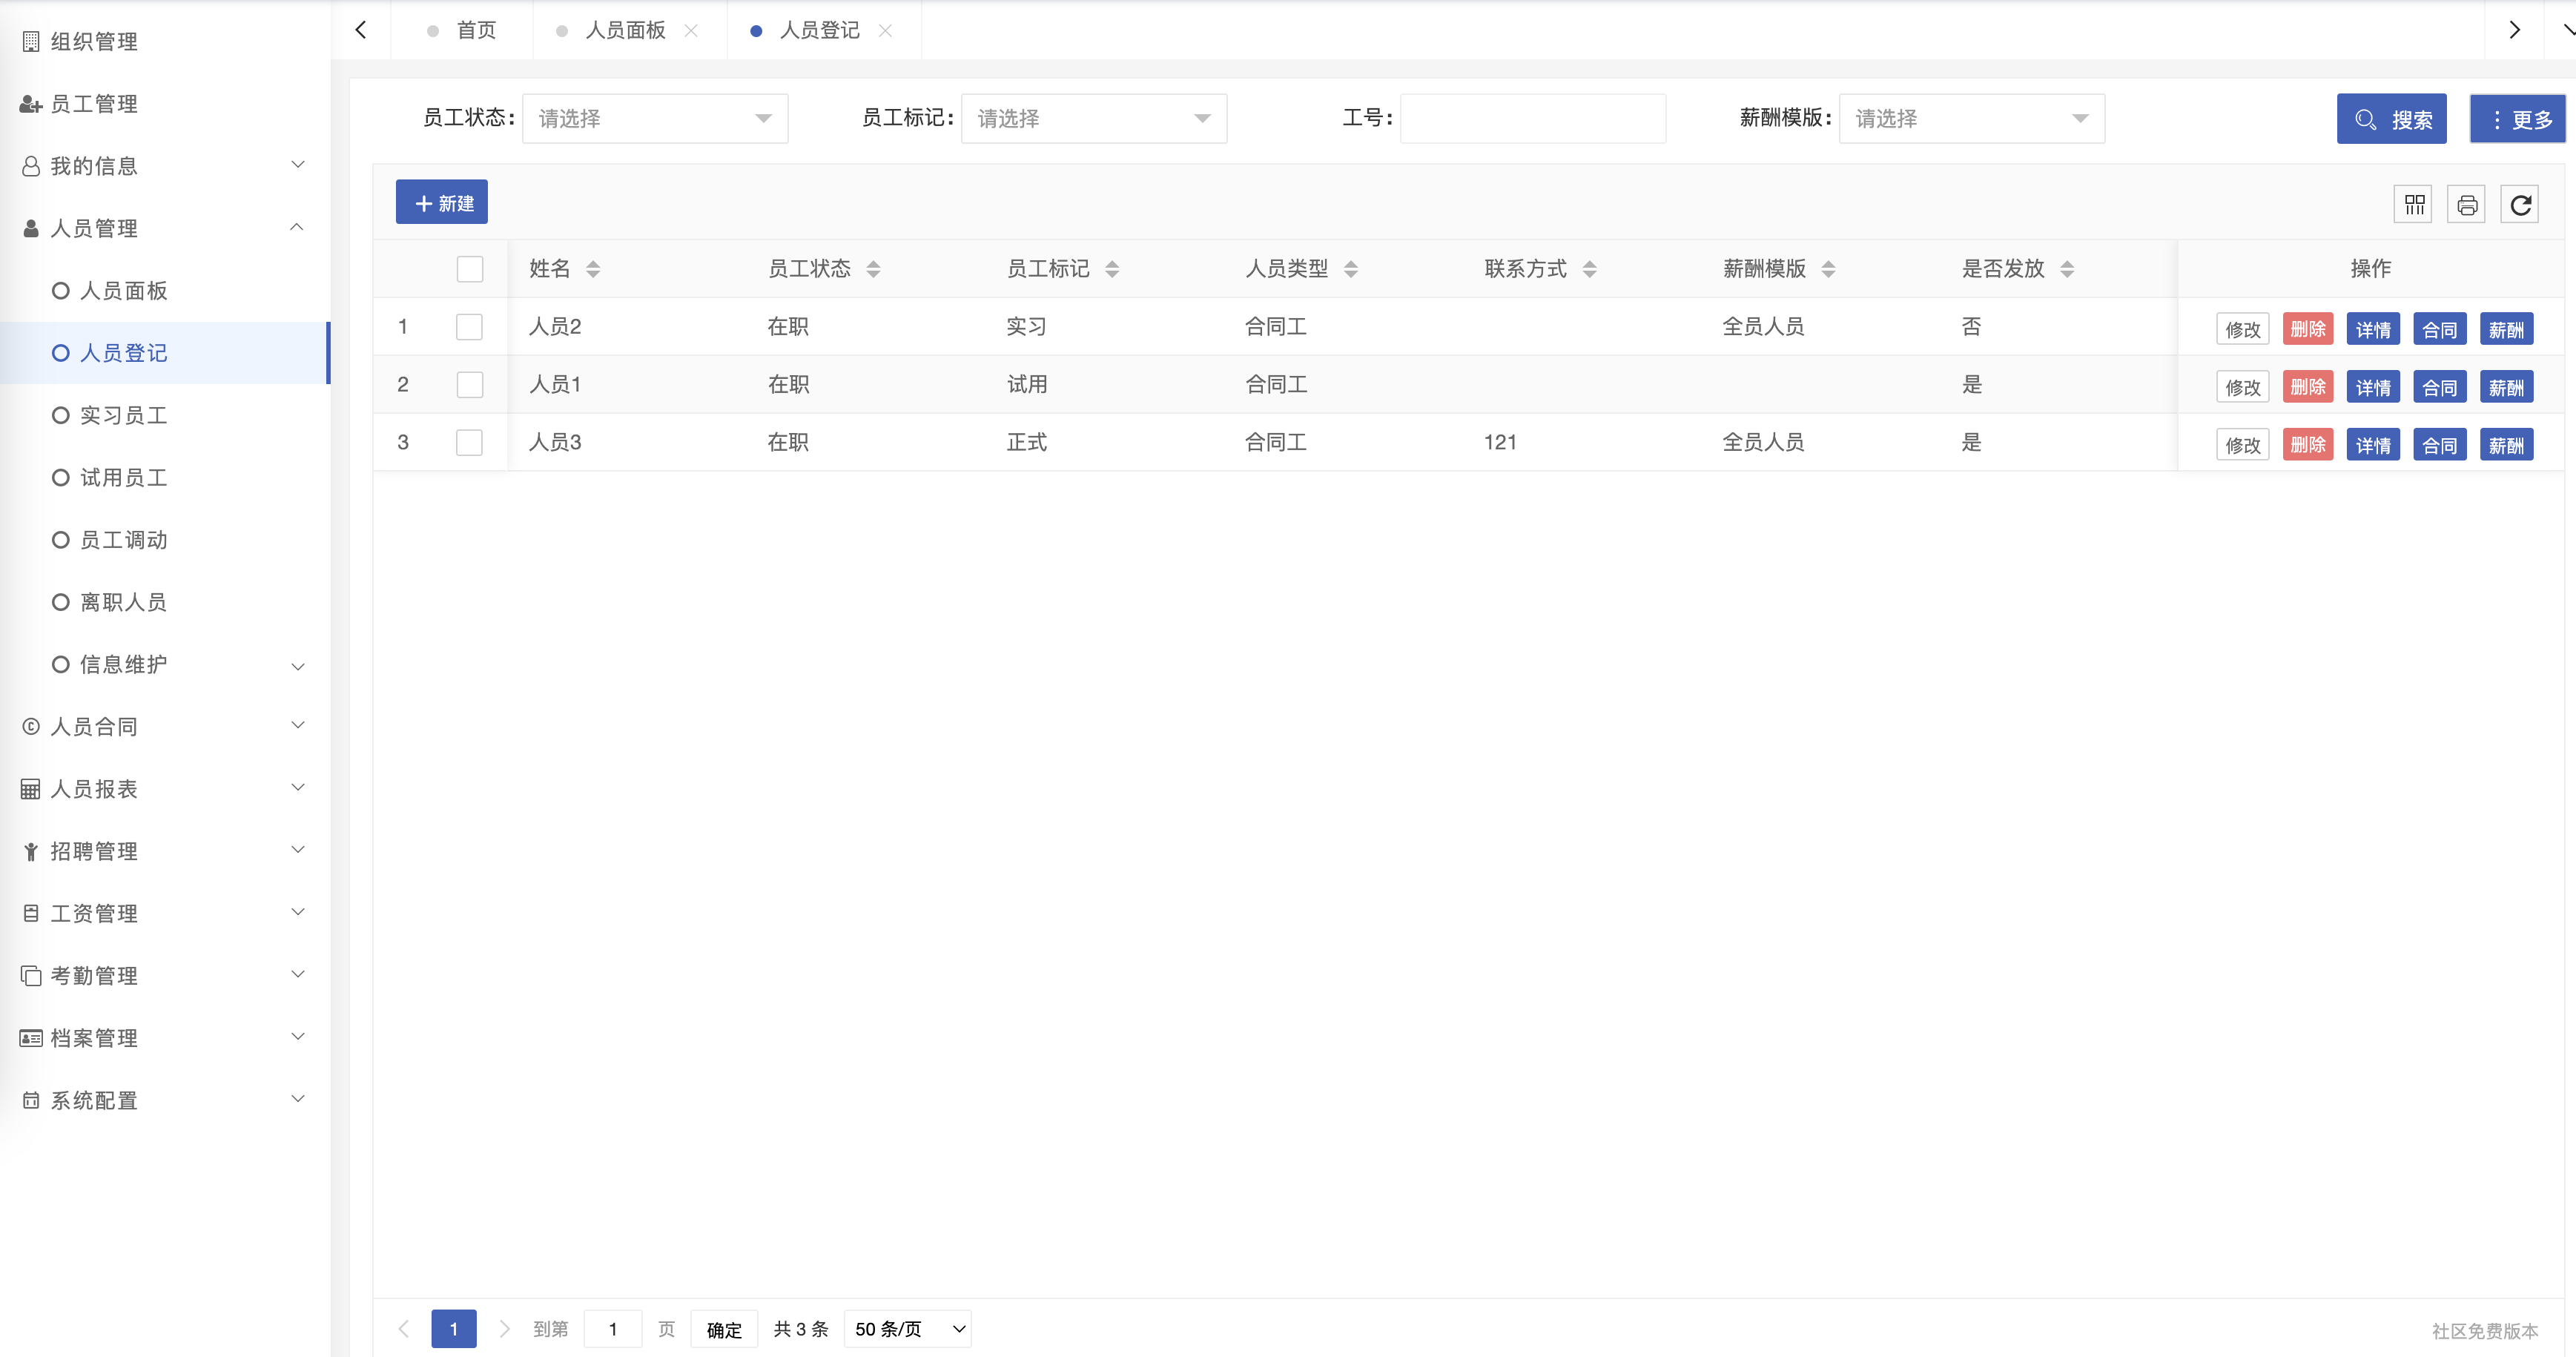Viewport: 2576px width, 1357px height.
Task: Check the box for 人员2 row
Action: (x=470, y=327)
